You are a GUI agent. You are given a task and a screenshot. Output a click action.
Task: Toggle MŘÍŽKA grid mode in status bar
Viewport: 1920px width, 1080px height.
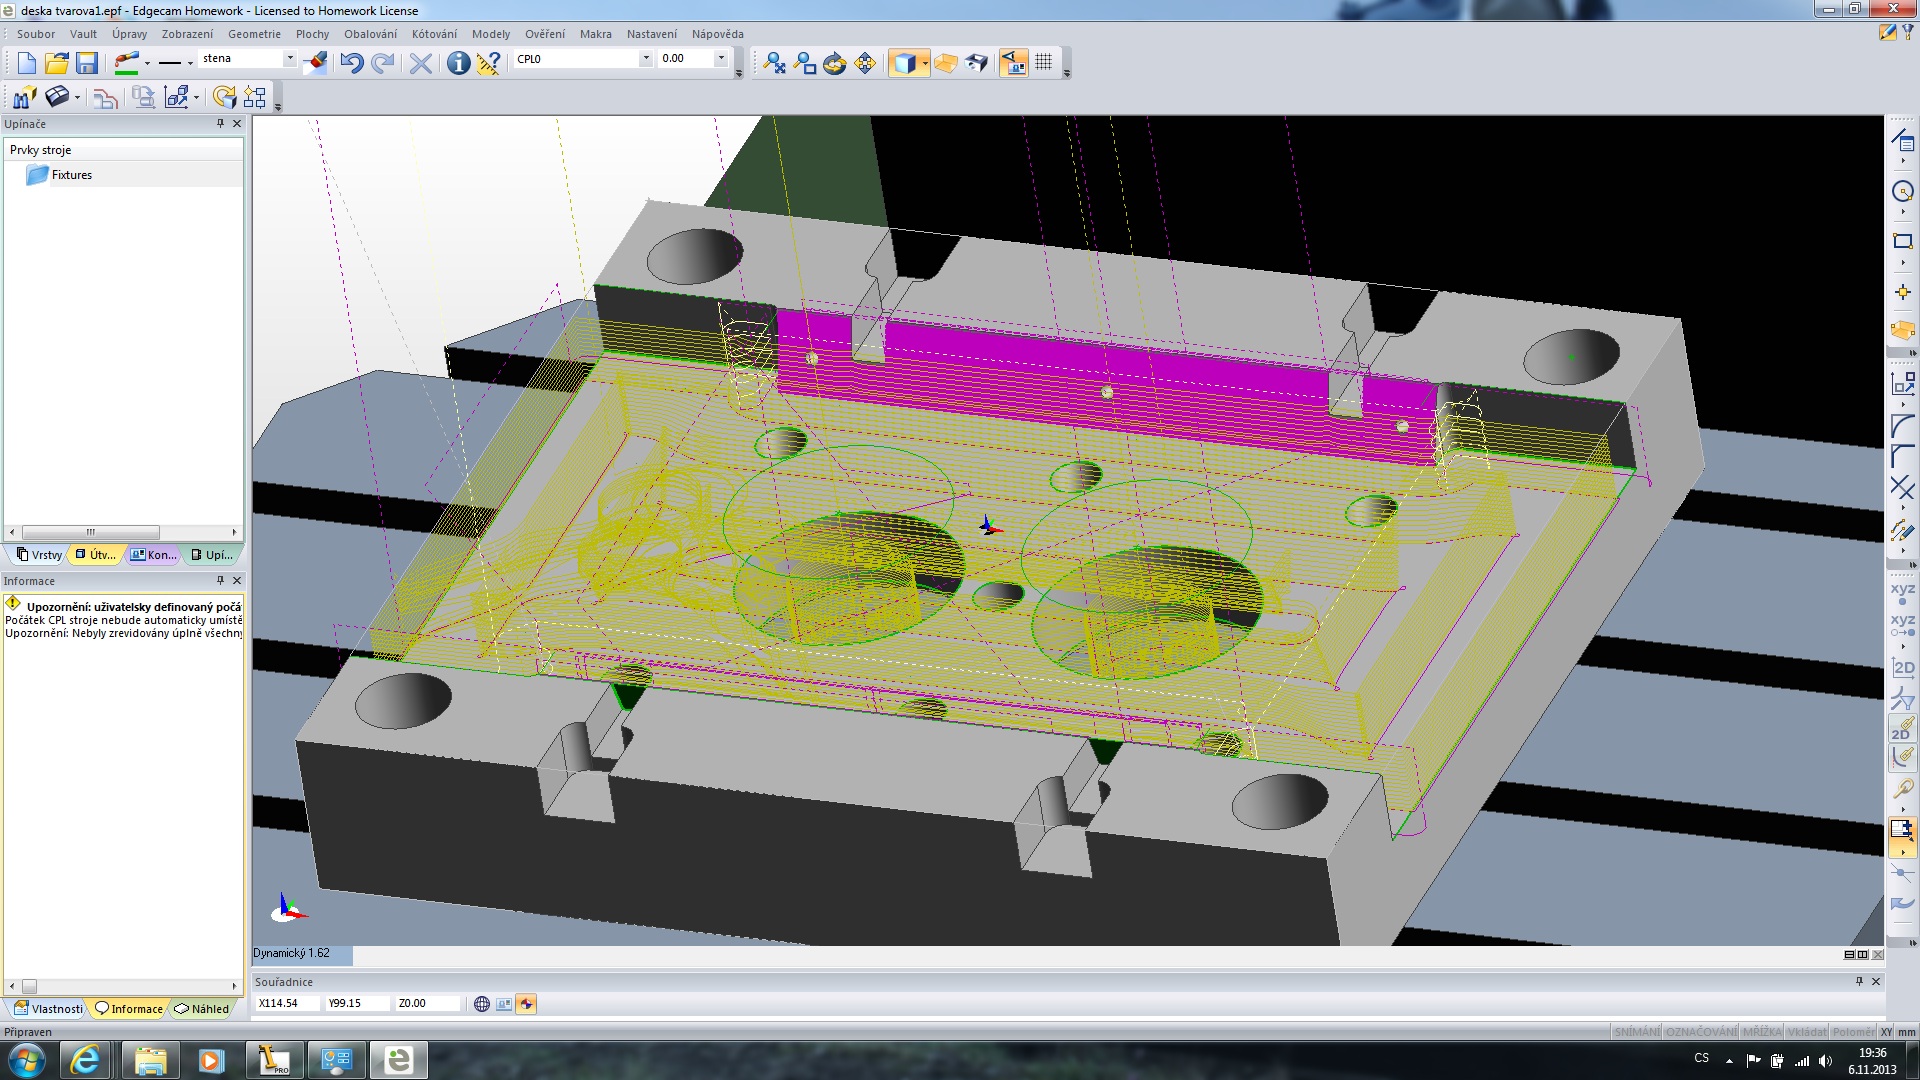point(1761,1032)
